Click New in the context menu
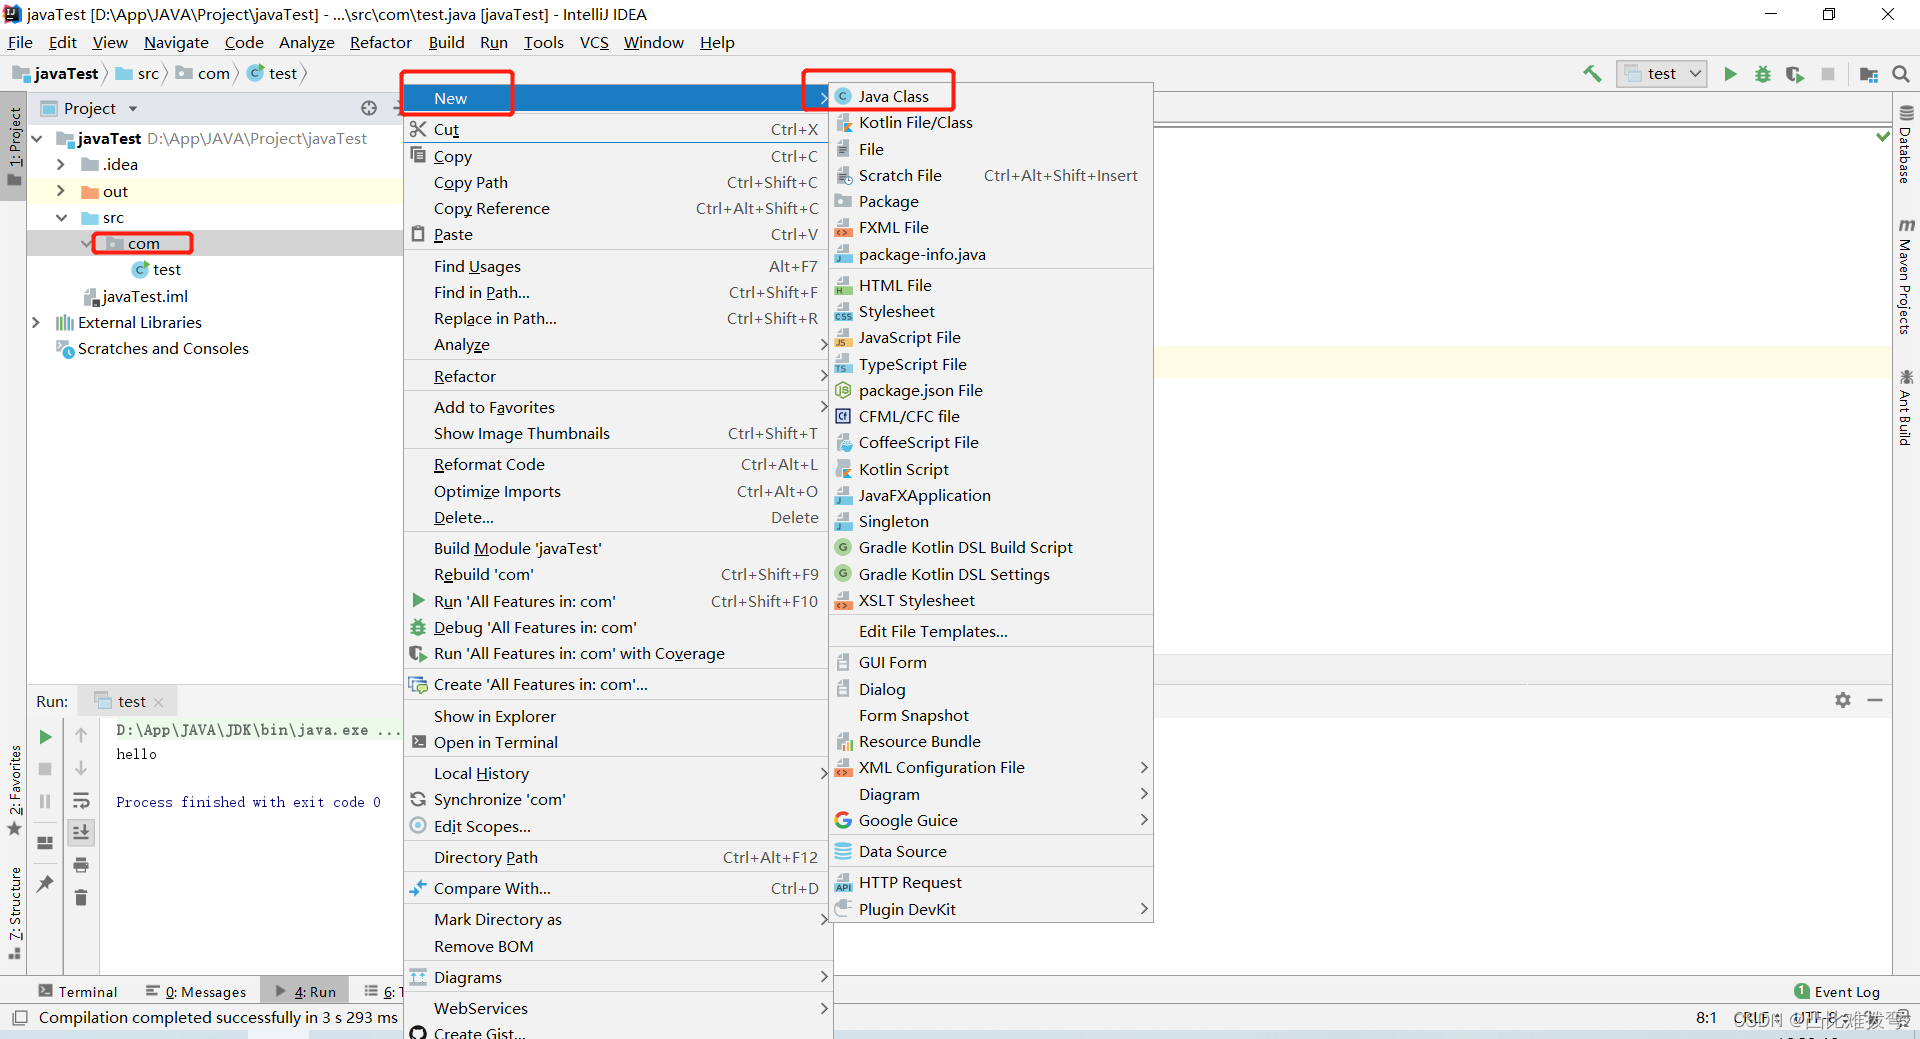The image size is (1920, 1039). coord(617,98)
